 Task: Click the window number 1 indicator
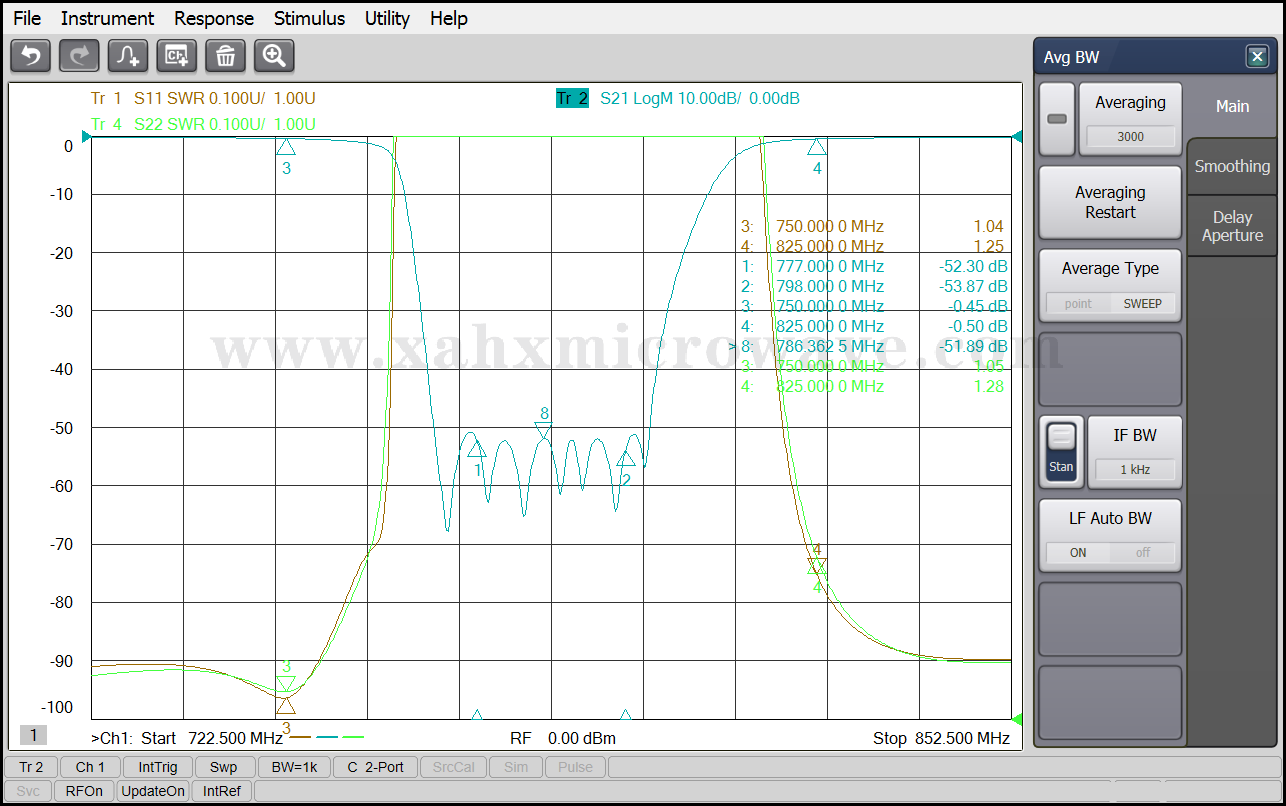33,735
